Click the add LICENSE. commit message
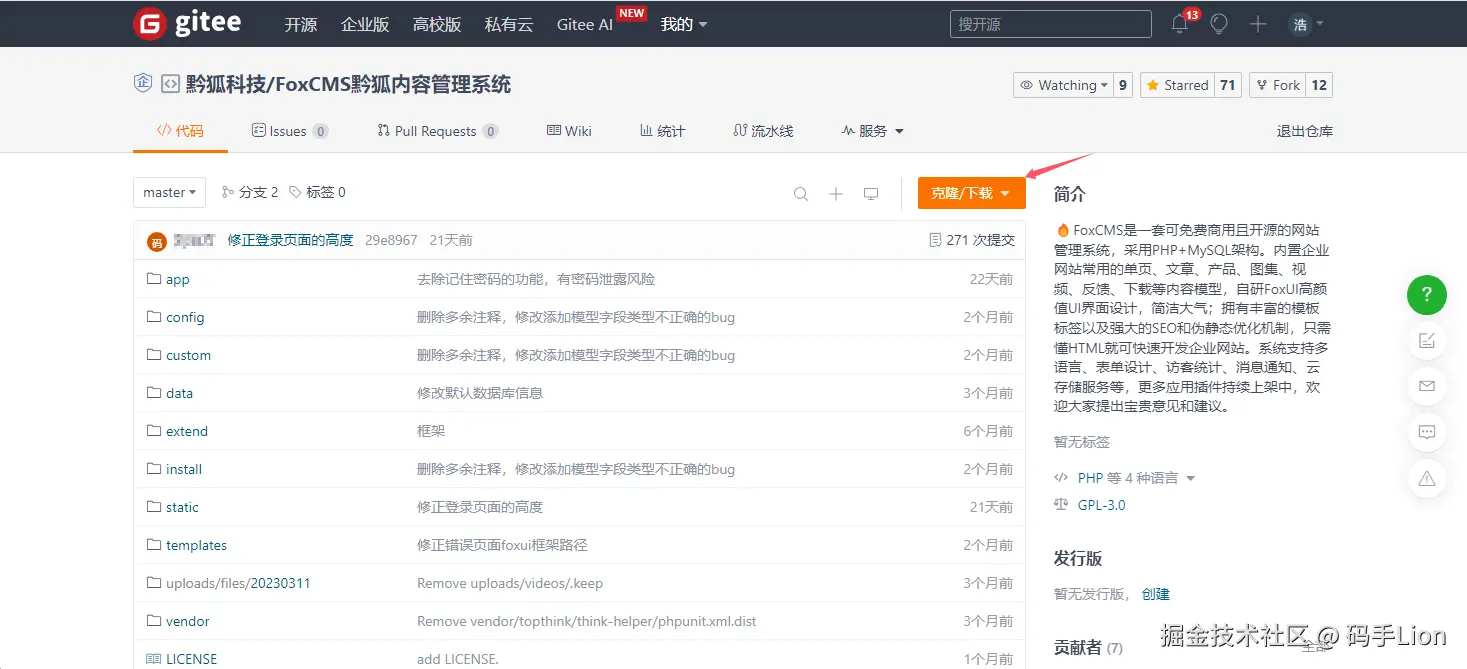1467x669 pixels. [x=458, y=659]
